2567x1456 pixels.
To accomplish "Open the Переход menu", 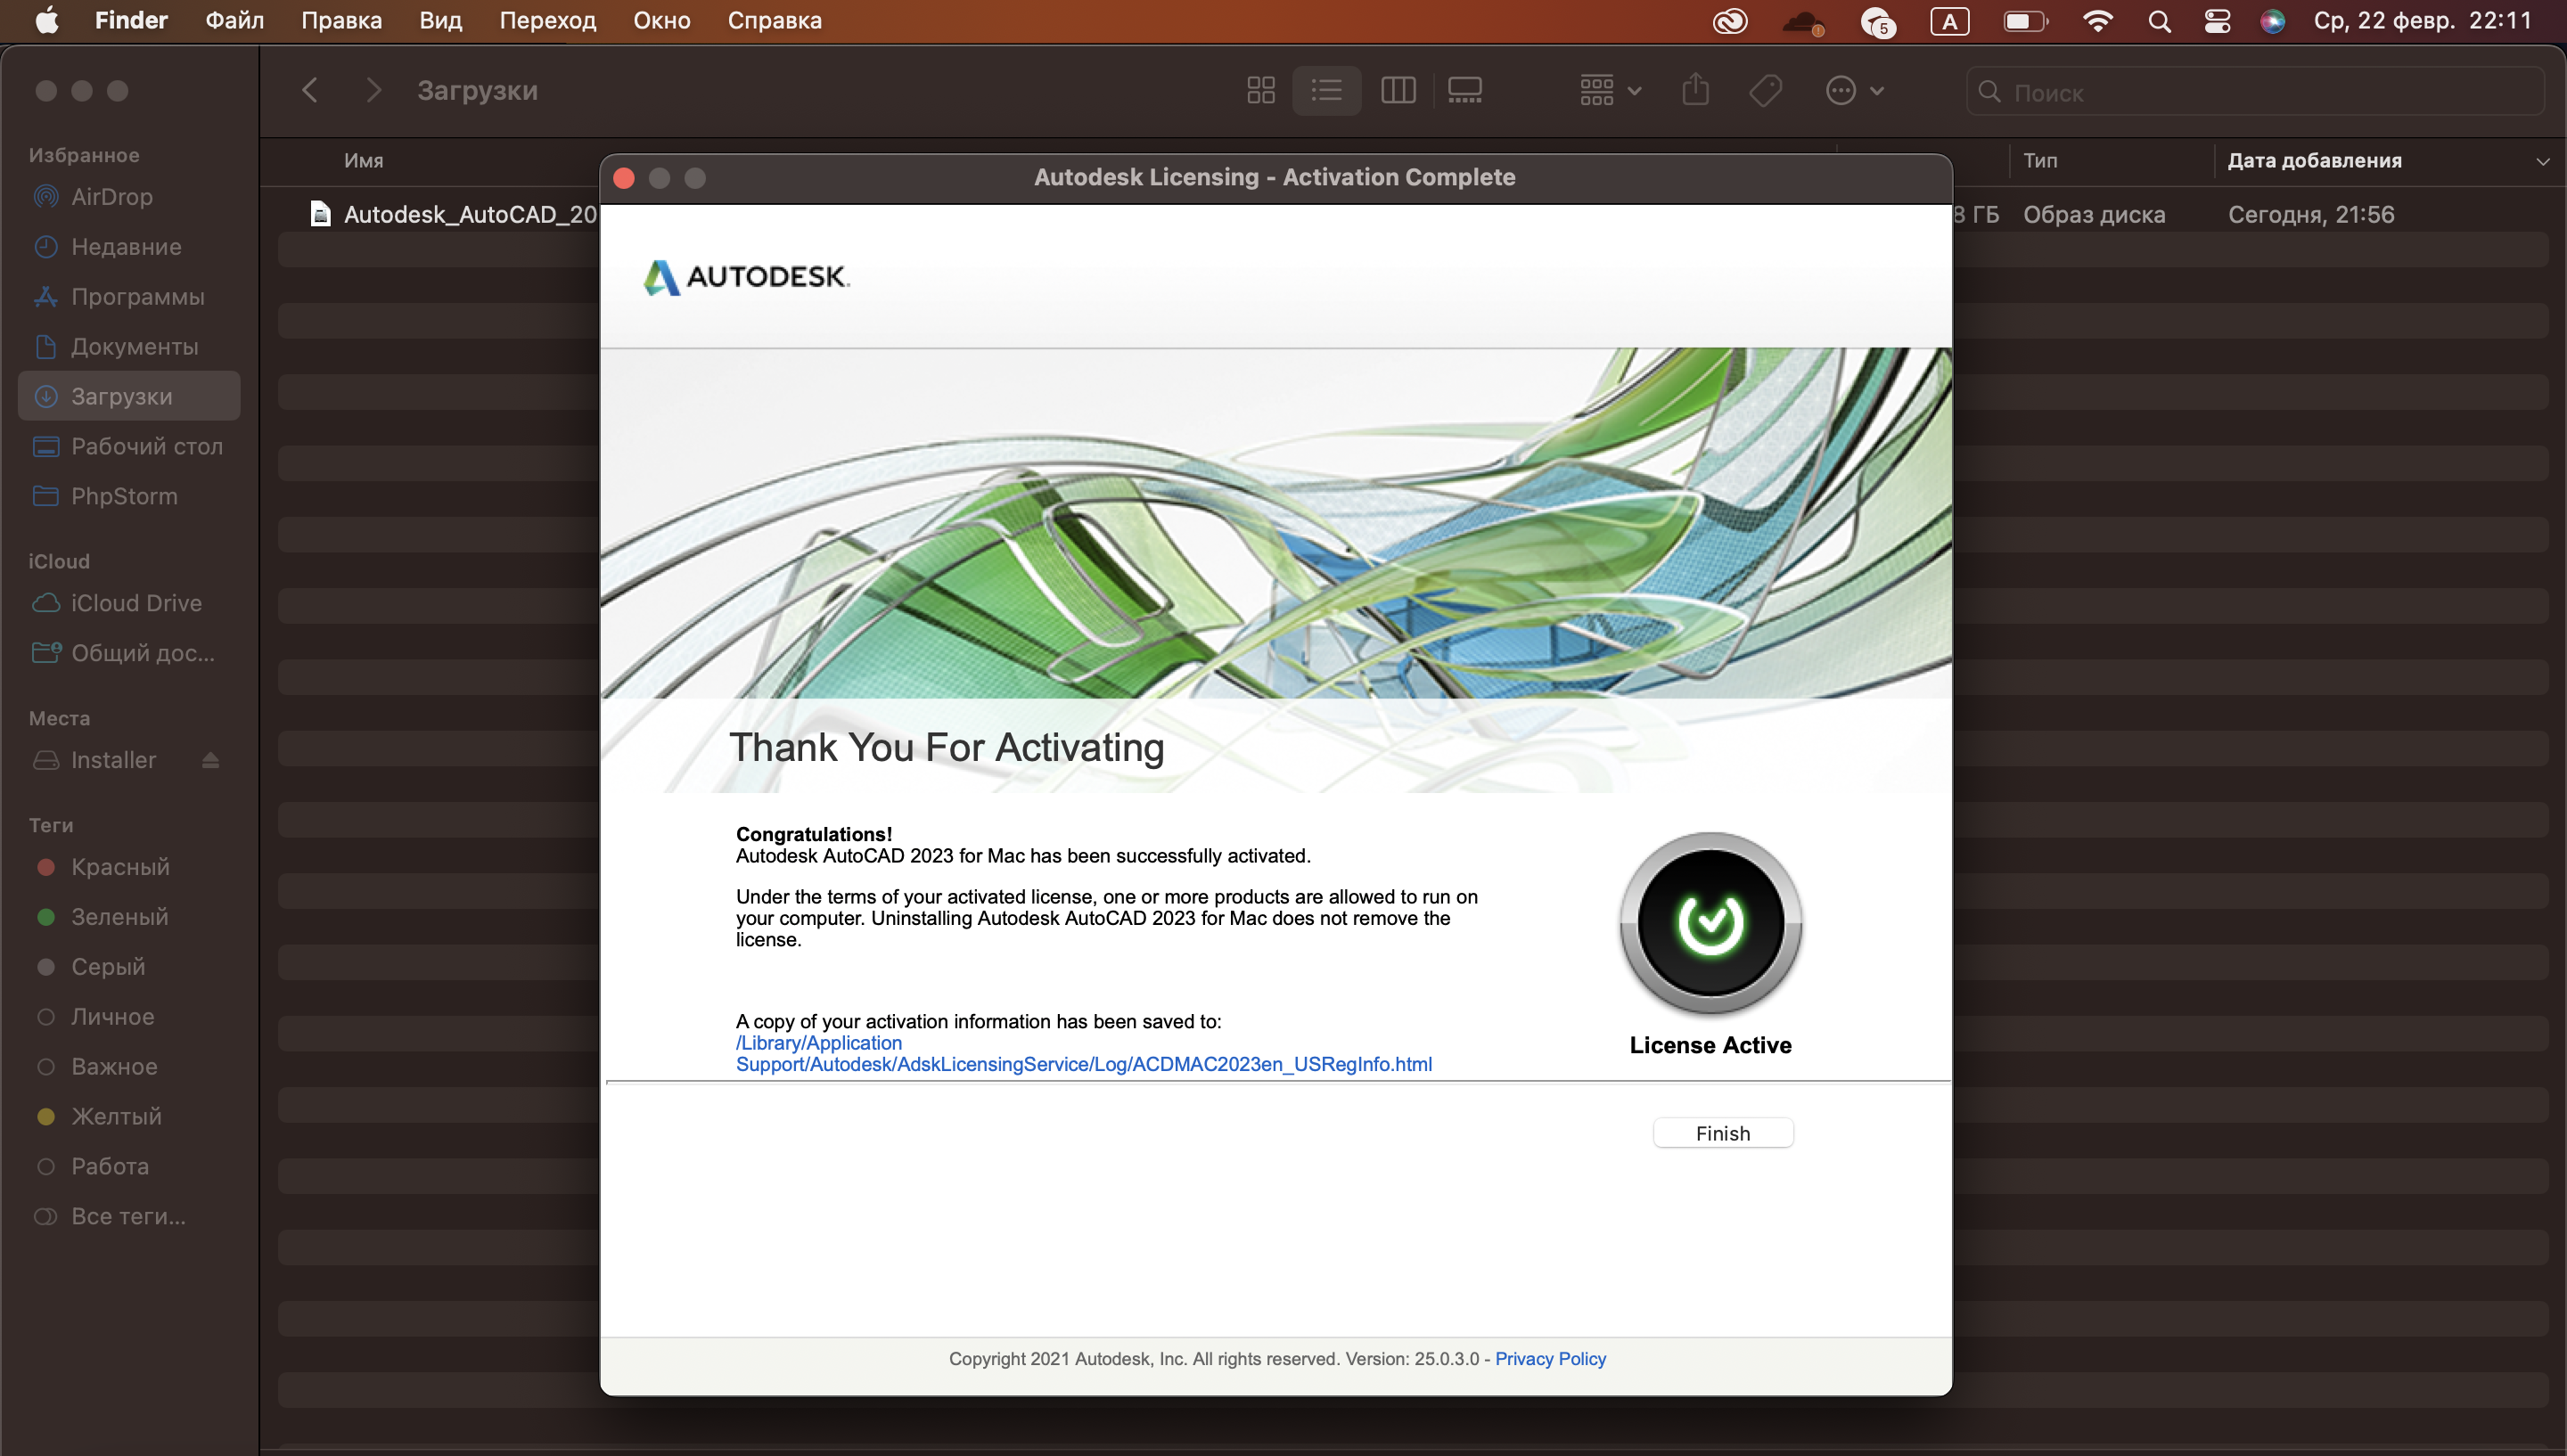I will (x=547, y=20).
